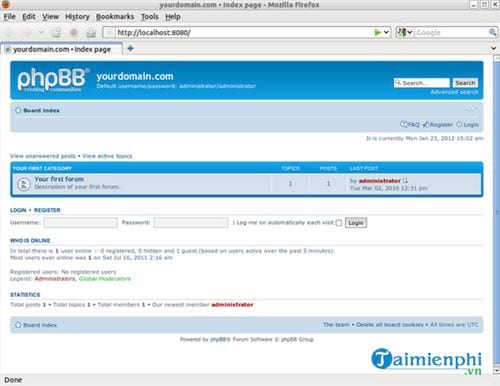Click the favicon on the yourdomain.com tab
Image resolution: width=500 pixels, height=386 pixels.
coord(8,50)
